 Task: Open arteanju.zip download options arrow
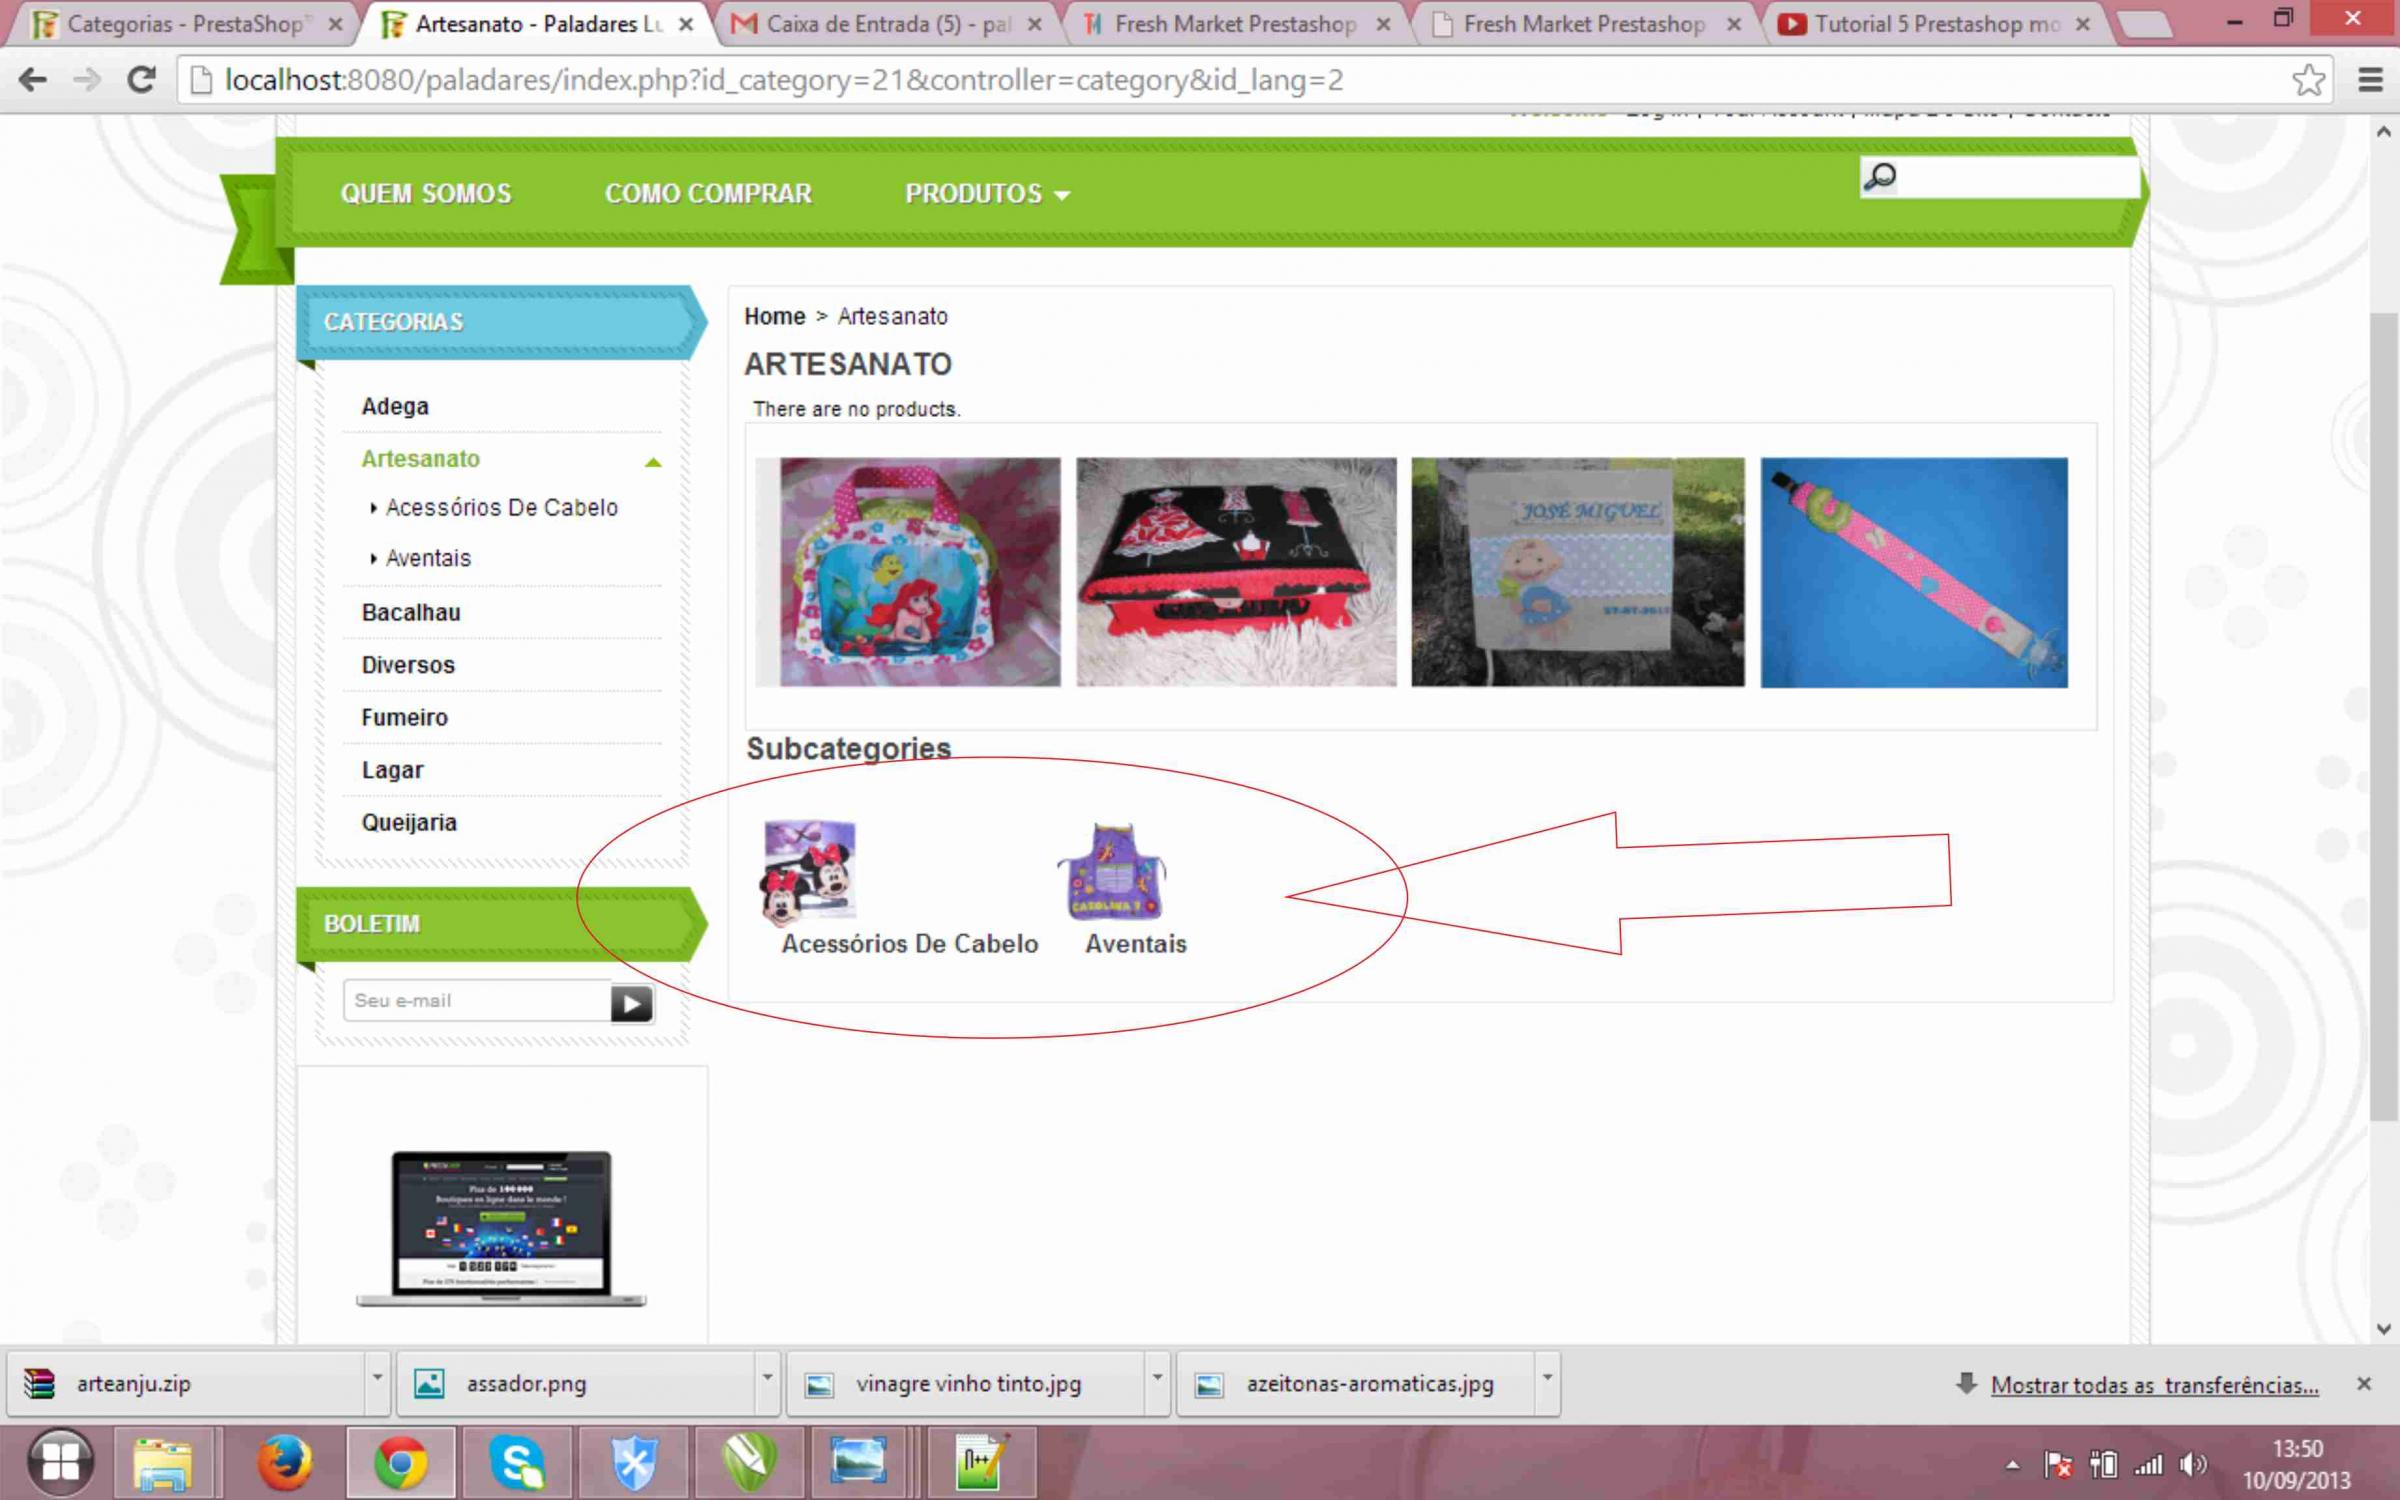377,1379
